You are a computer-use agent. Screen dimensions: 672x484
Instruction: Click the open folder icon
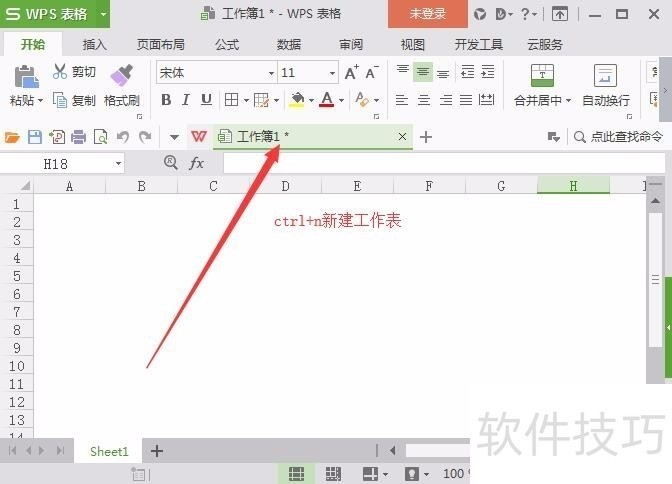pyautogui.click(x=12, y=137)
